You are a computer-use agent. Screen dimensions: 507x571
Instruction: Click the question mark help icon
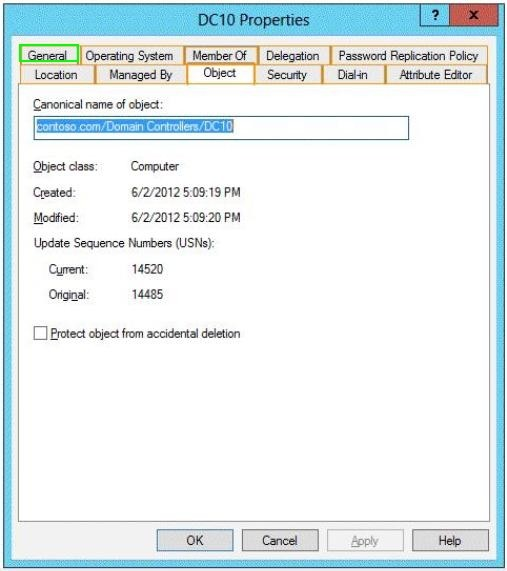435,15
